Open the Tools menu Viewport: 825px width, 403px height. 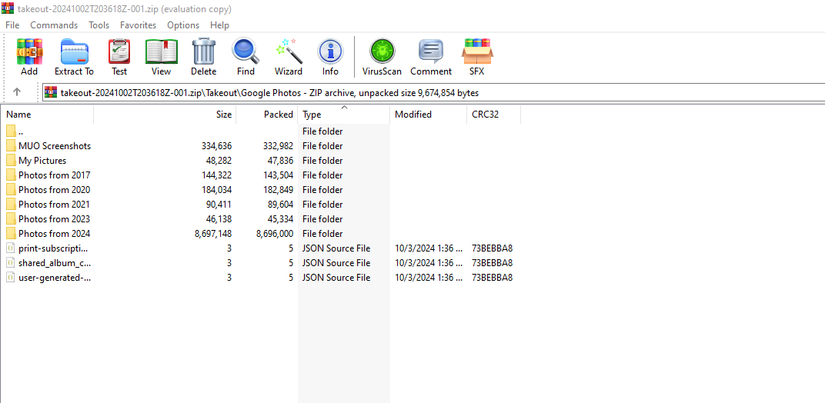[x=99, y=25]
